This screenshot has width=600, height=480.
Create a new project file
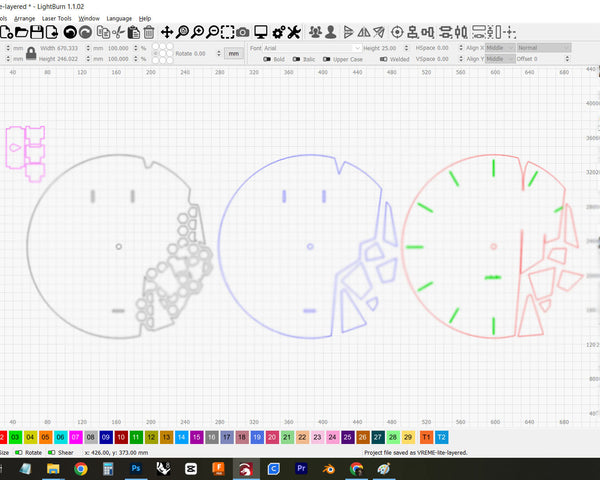6,32
